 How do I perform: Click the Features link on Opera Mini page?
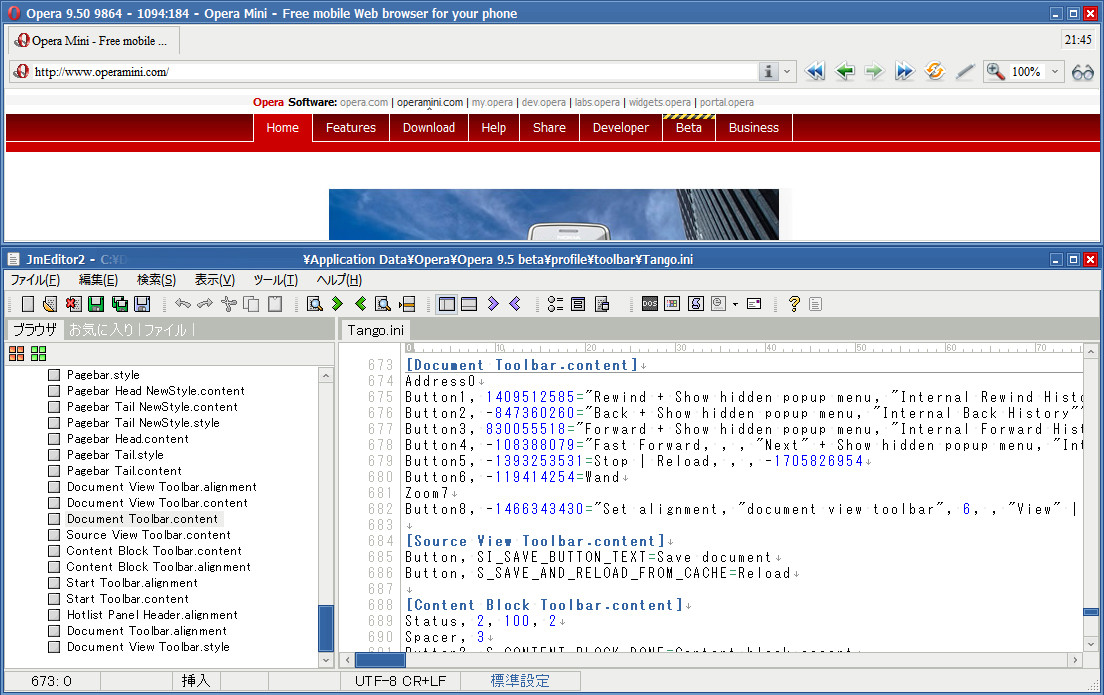point(351,127)
